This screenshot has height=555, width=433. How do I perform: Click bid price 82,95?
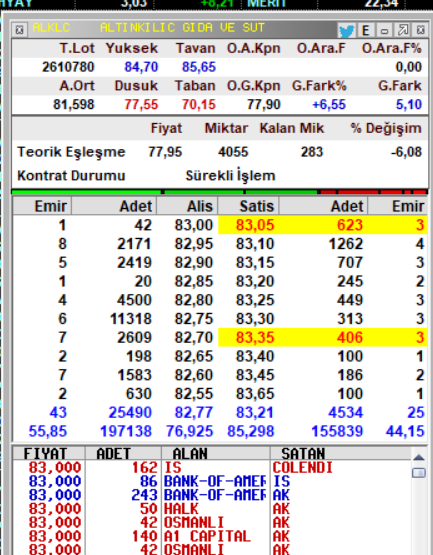(194, 244)
